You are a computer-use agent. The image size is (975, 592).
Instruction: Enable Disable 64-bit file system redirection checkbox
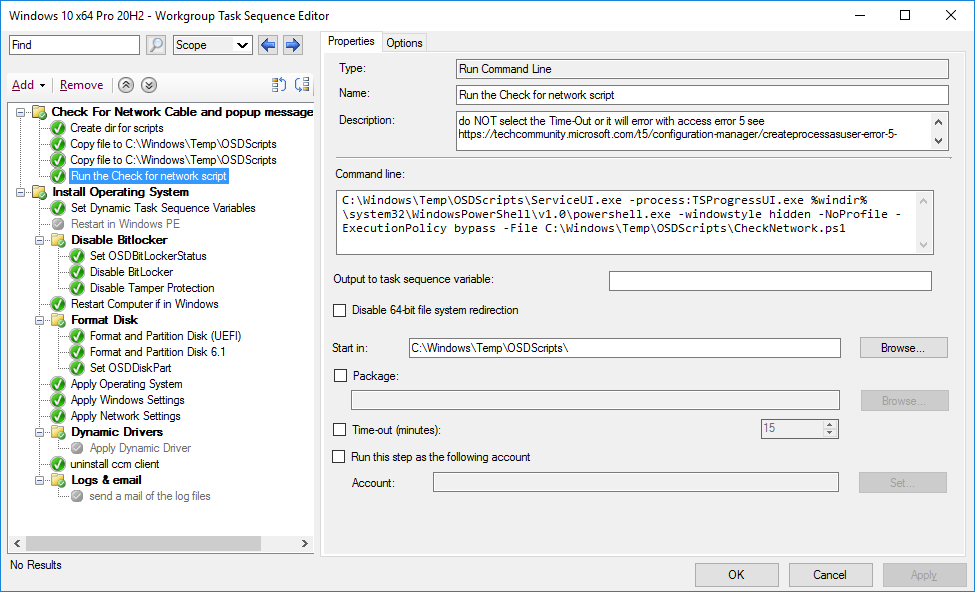click(340, 310)
